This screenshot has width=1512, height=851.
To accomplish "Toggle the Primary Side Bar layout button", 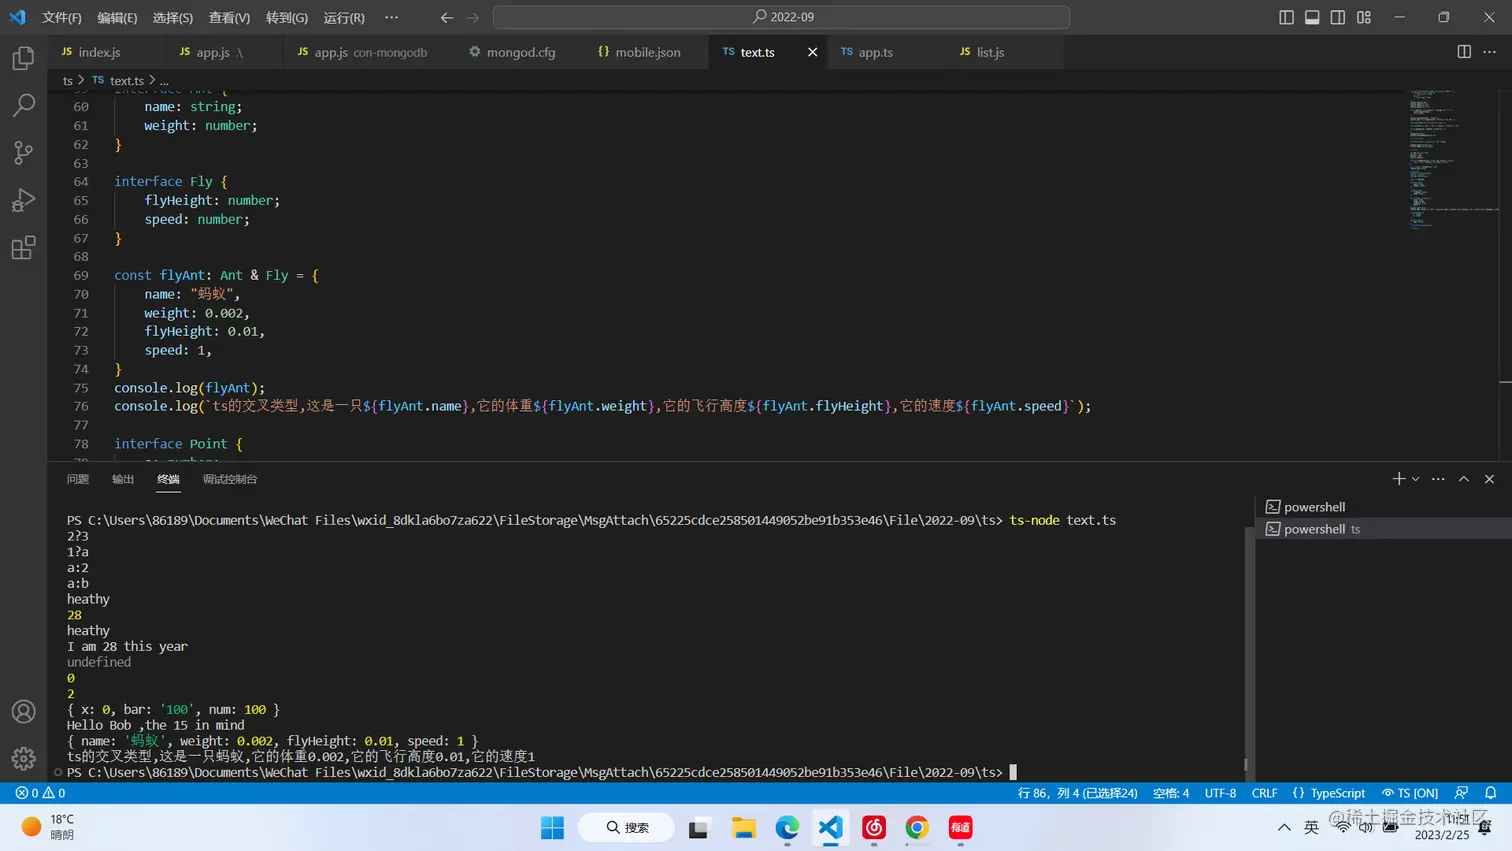I will coord(1286,17).
